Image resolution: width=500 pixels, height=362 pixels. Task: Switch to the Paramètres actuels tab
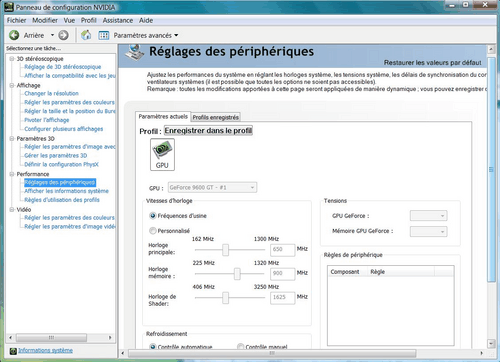(x=163, y=116)
